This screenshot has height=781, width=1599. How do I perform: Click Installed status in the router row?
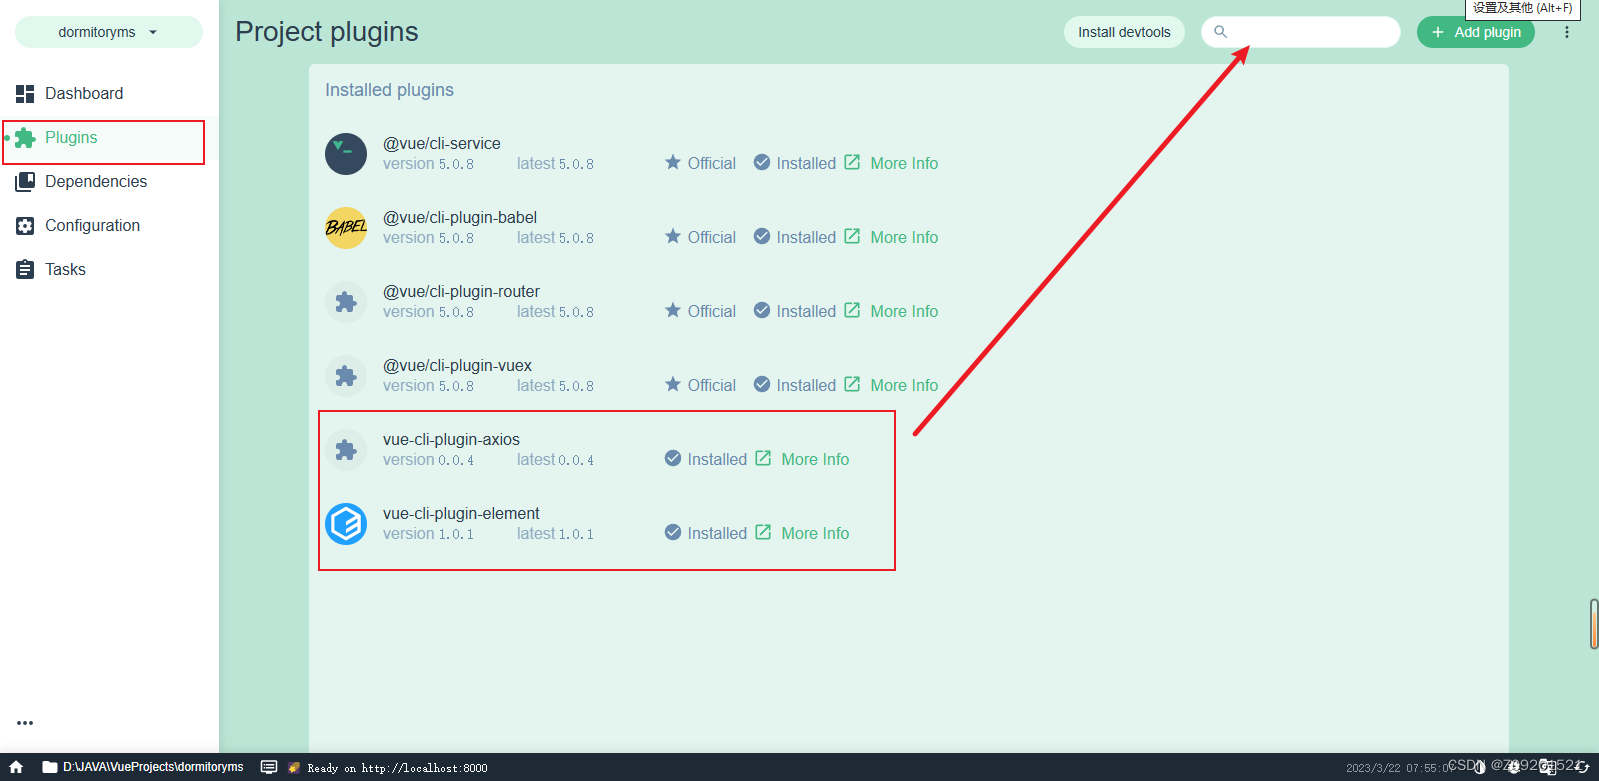[x=795, y=311]
